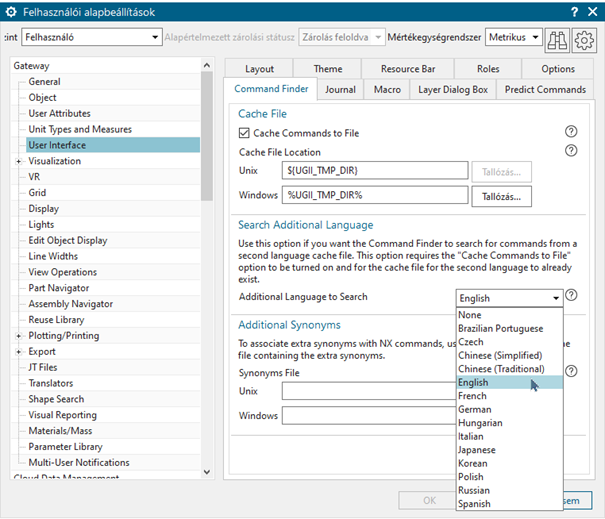The image size is (605, 519).
Task: Expand the Visualization tree node
Action: [18, 161]
